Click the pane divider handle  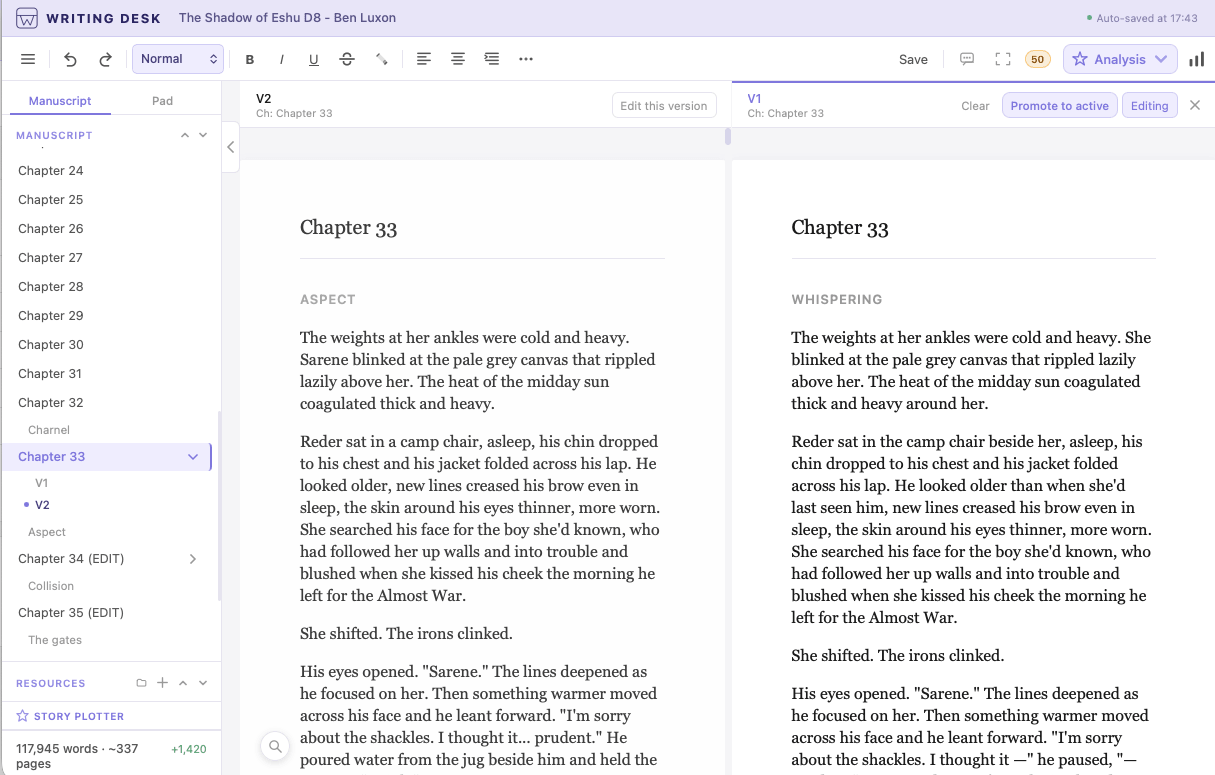[728, 136]
